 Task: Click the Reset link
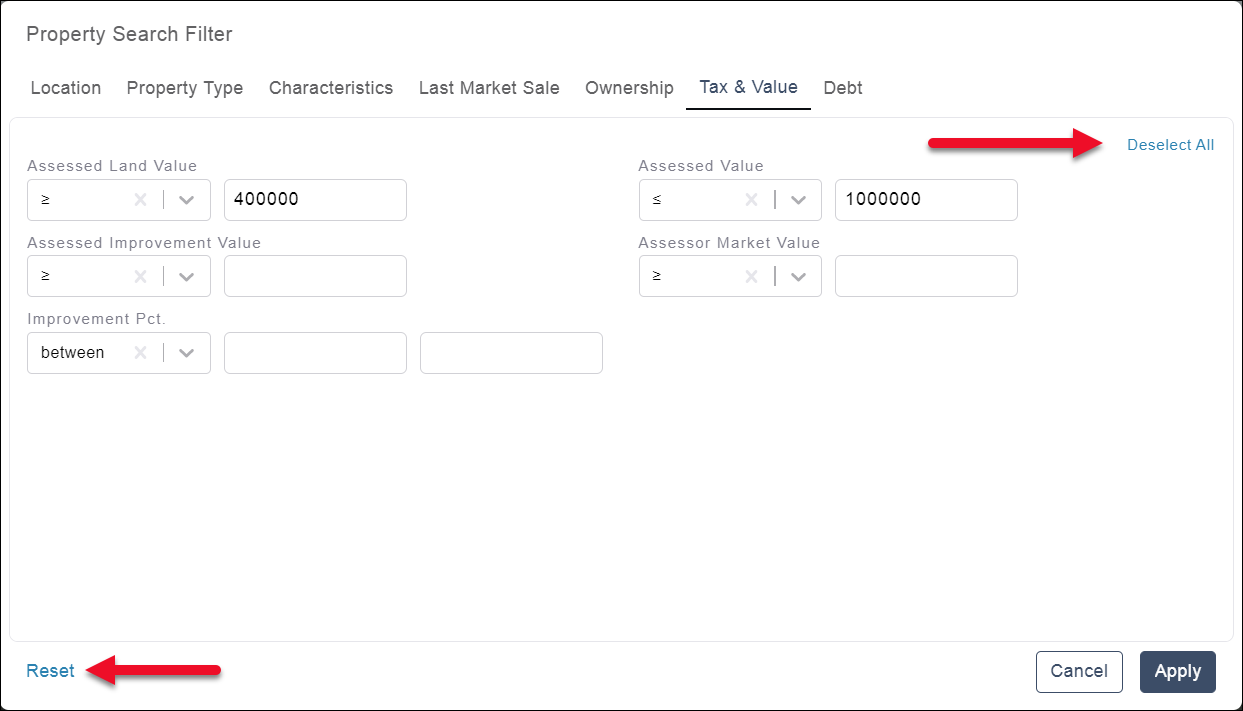pos(50,671)
